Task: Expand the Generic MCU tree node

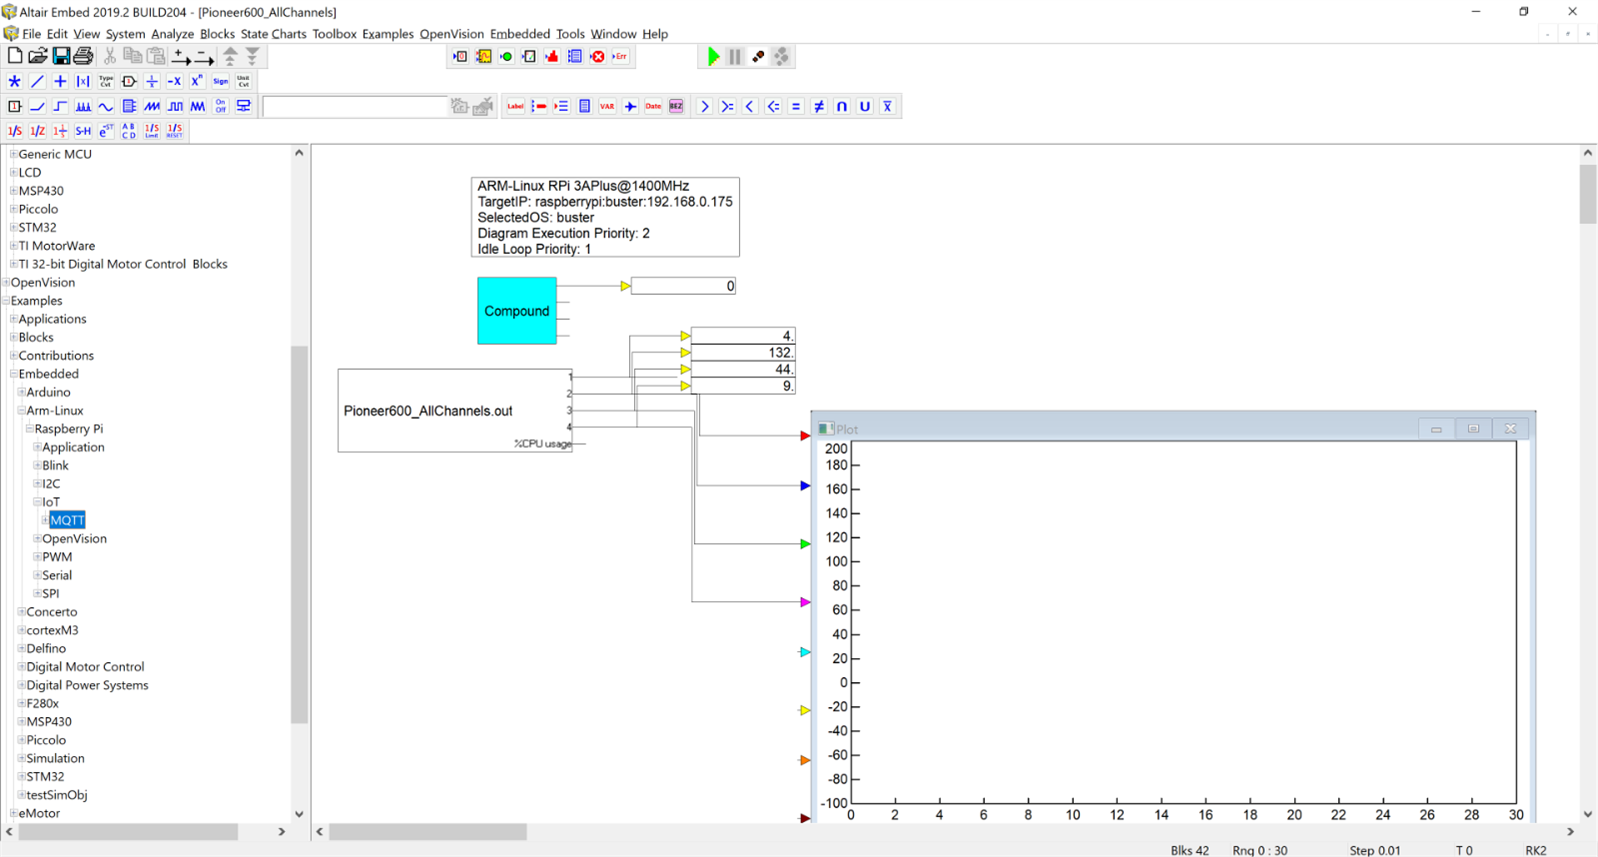Action: [13, 154]
